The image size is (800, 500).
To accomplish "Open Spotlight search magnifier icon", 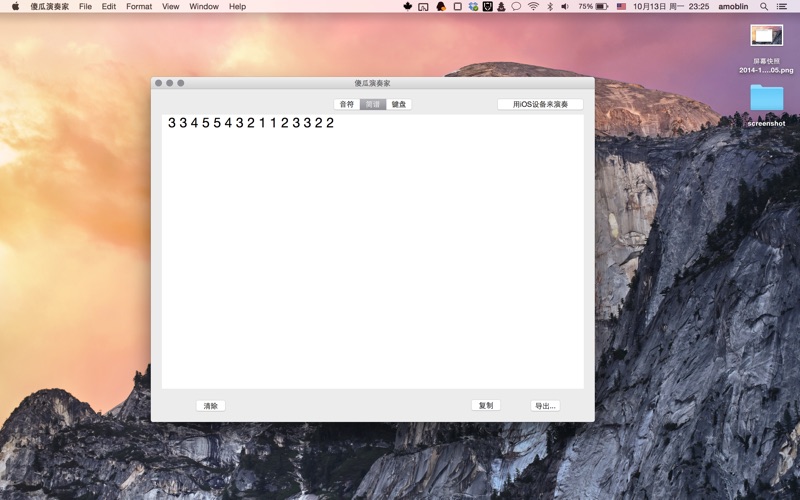I will (x=764, y=6).
